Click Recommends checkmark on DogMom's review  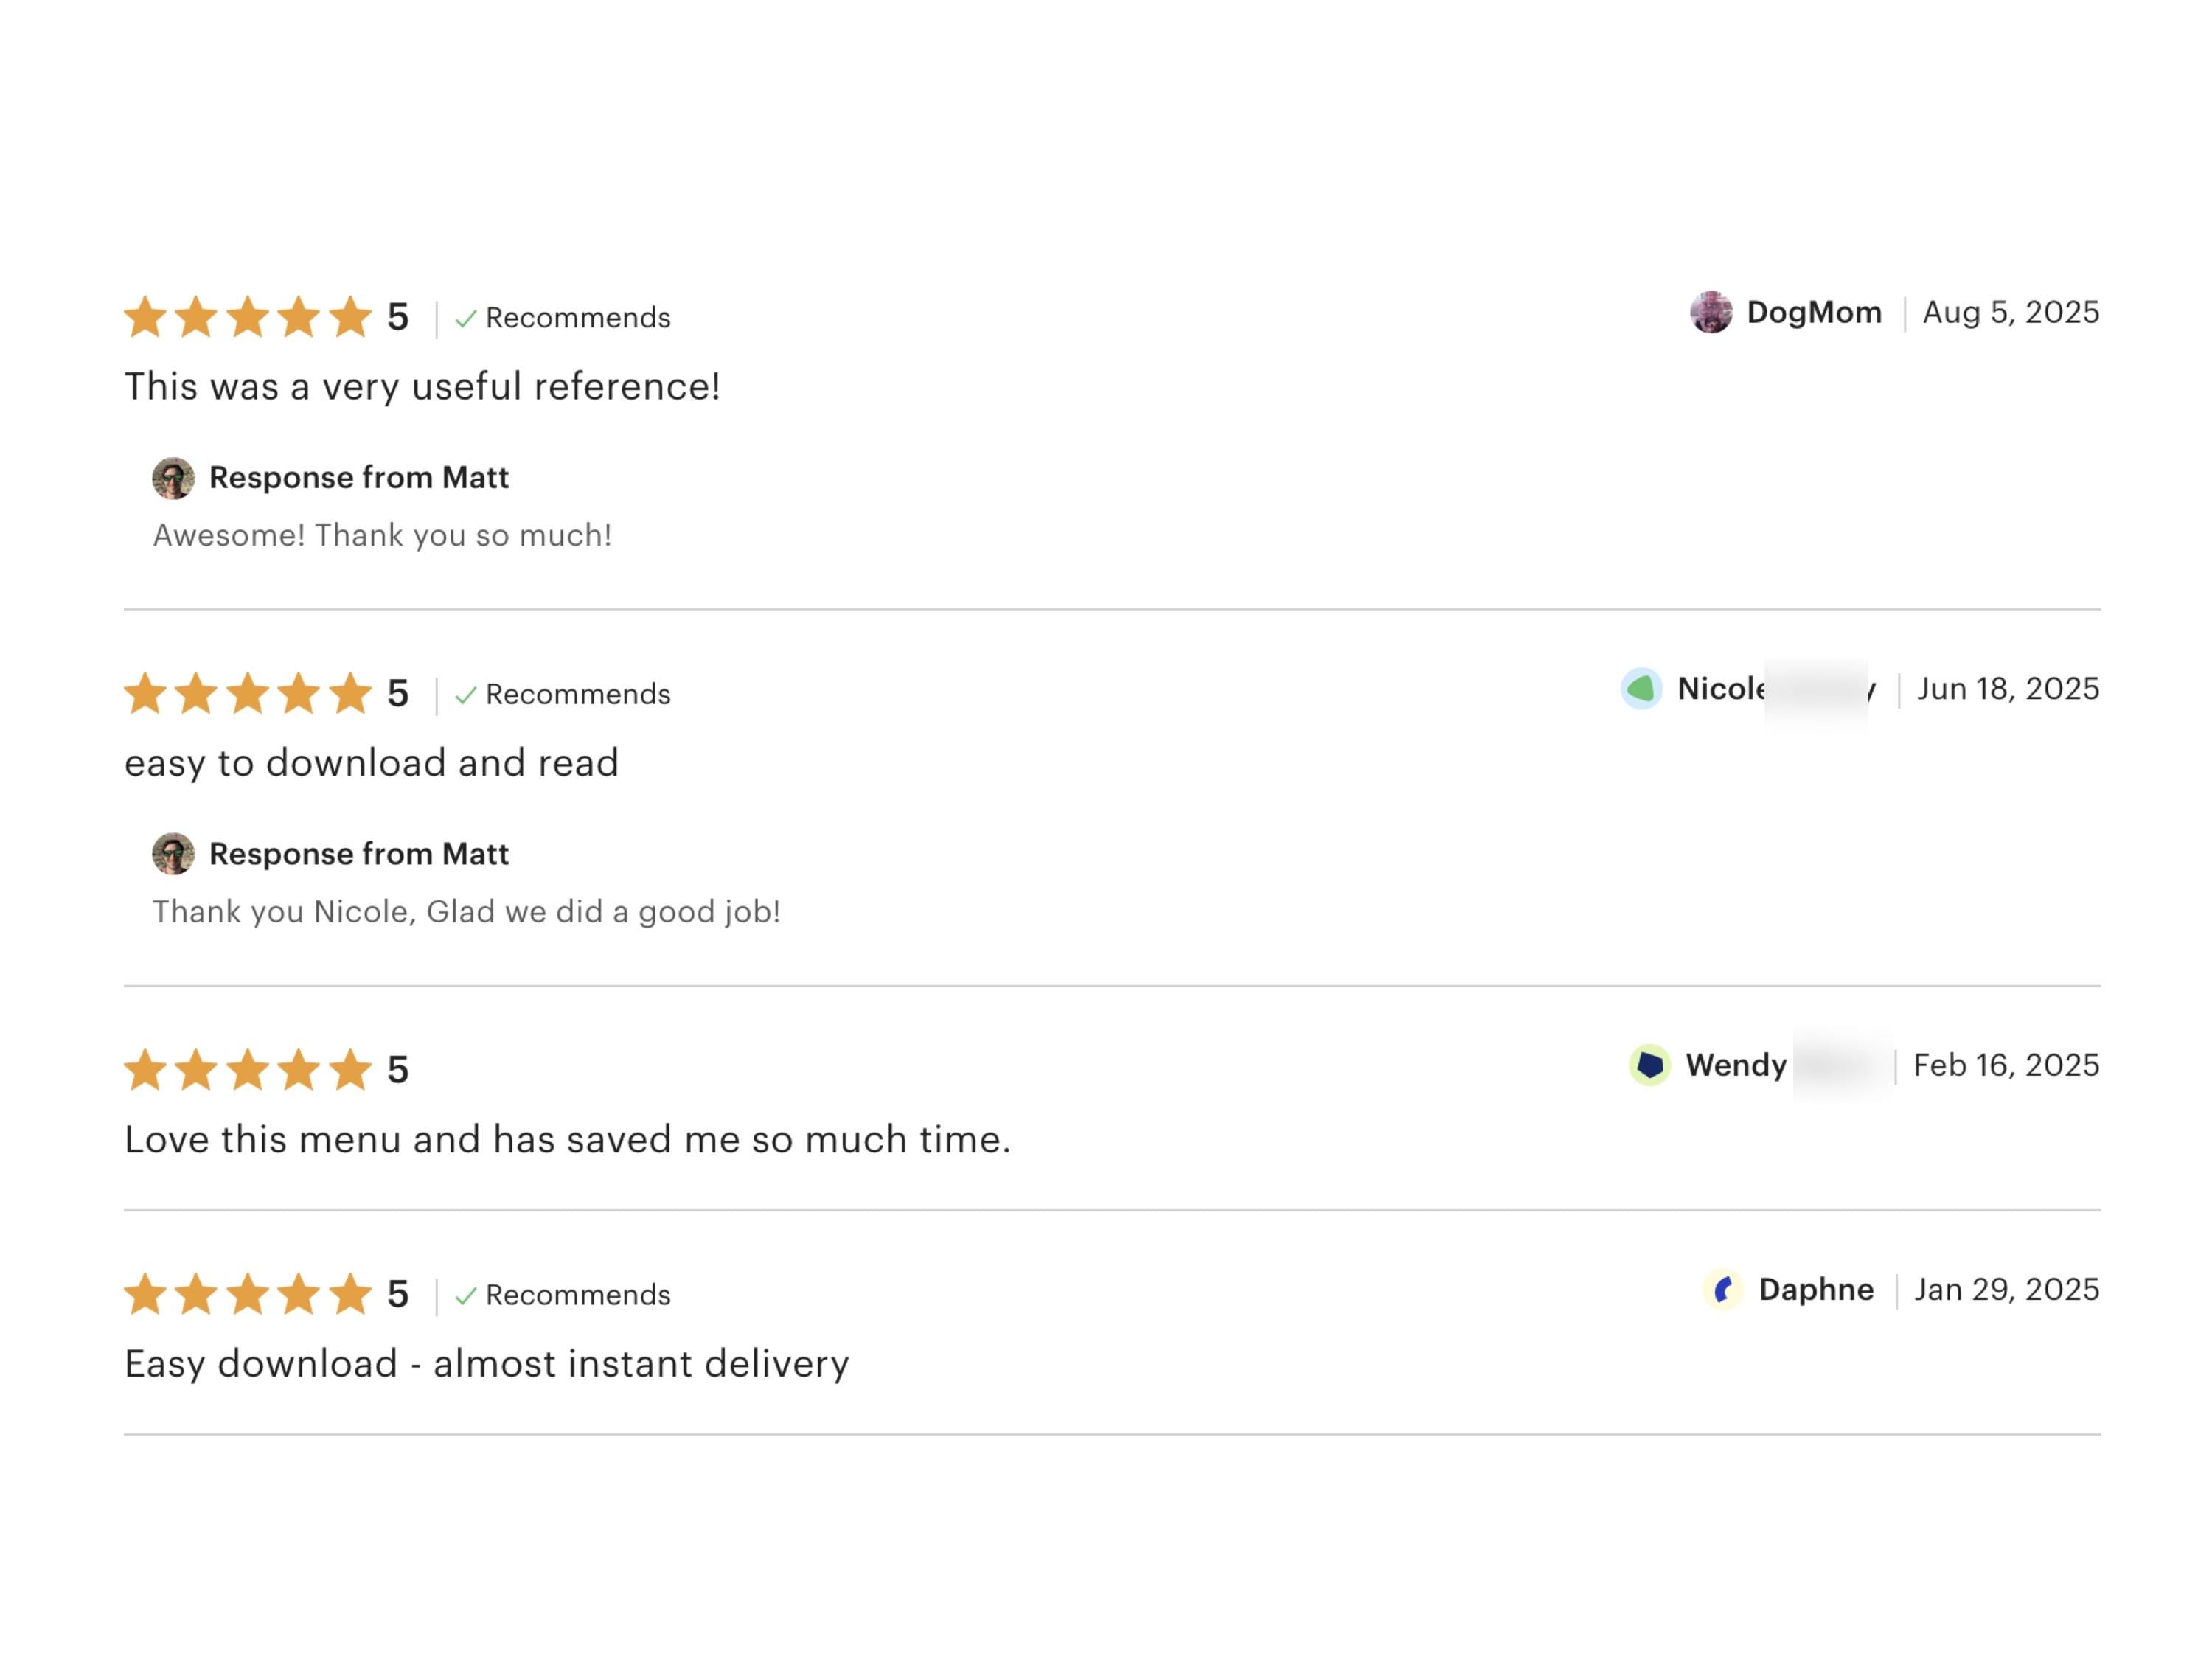(x=465, y=318)
